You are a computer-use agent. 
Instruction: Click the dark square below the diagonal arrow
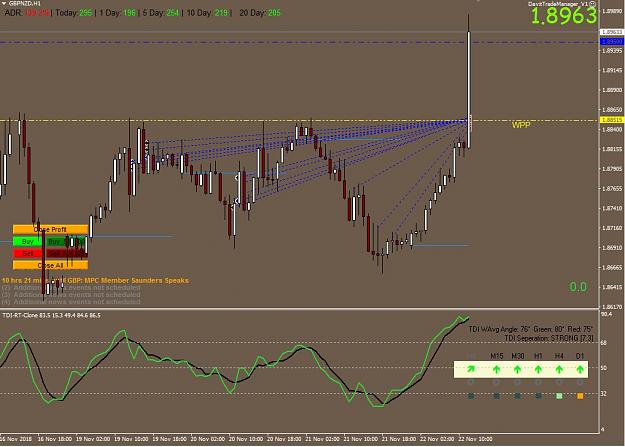click(x=471, y=396)
